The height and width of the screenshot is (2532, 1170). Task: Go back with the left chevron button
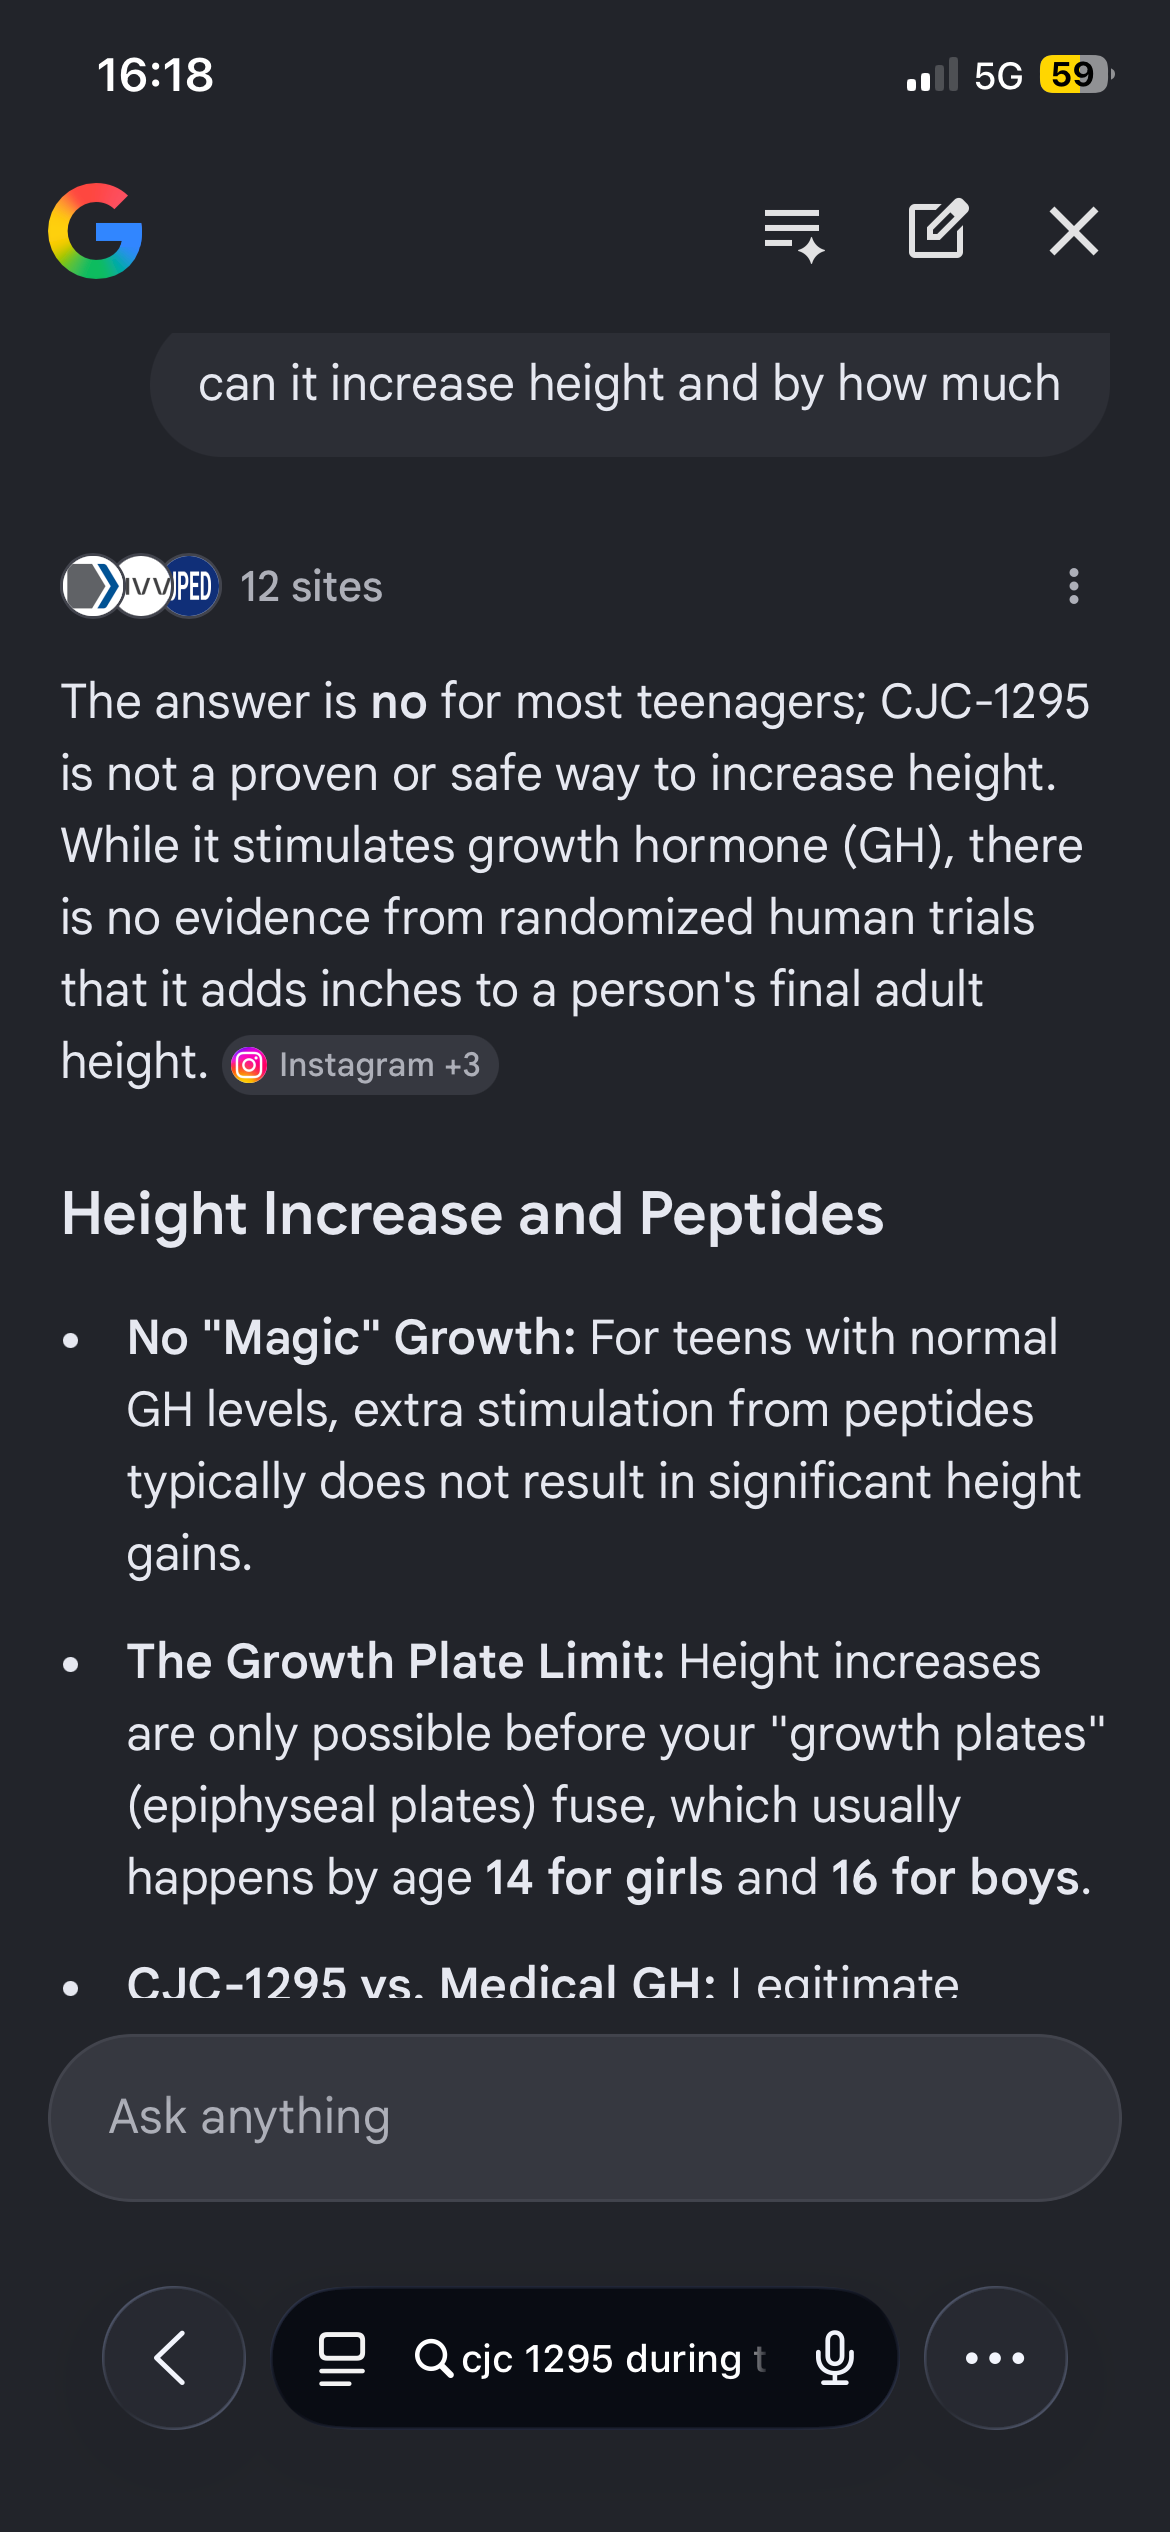tap(173, 2357)
